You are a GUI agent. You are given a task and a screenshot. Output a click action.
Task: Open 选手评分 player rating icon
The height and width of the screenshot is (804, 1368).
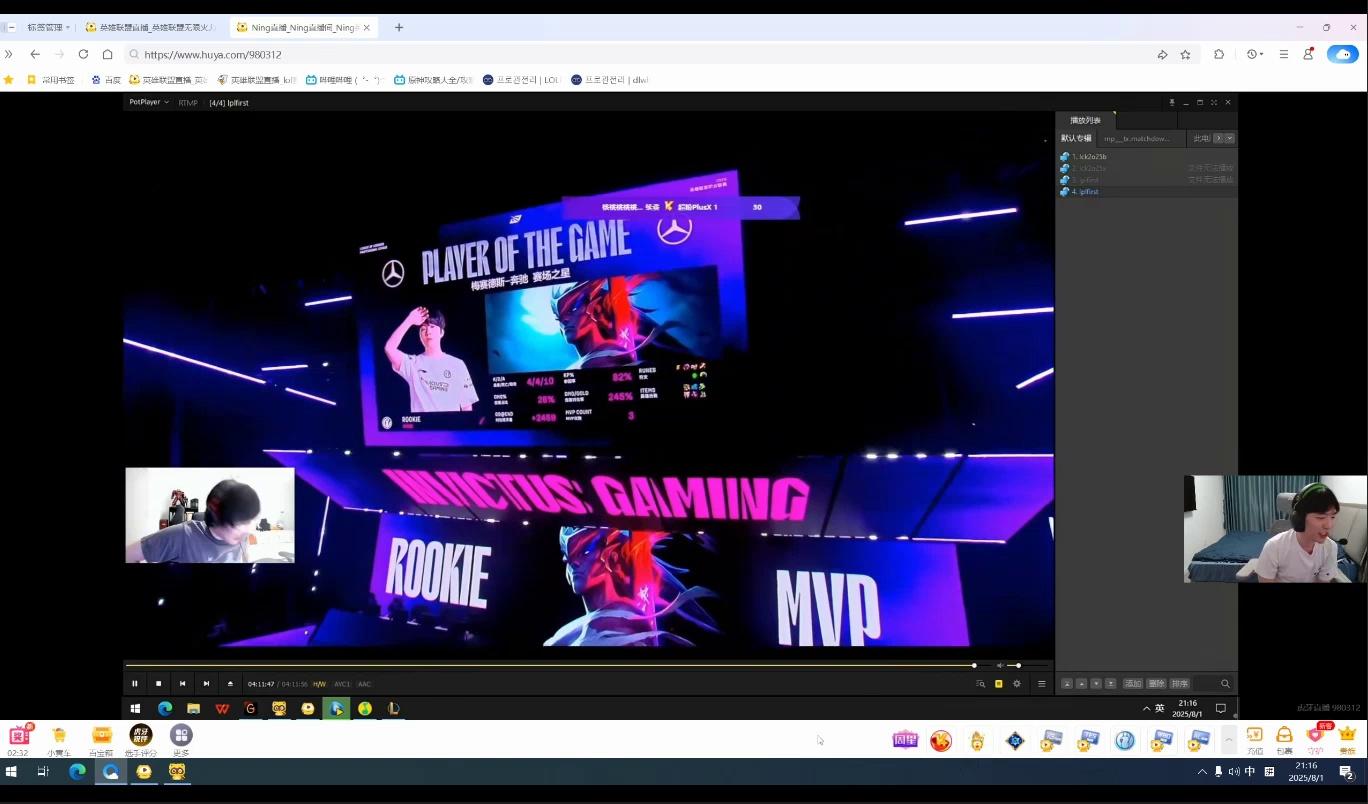click(x=141, y=740)
